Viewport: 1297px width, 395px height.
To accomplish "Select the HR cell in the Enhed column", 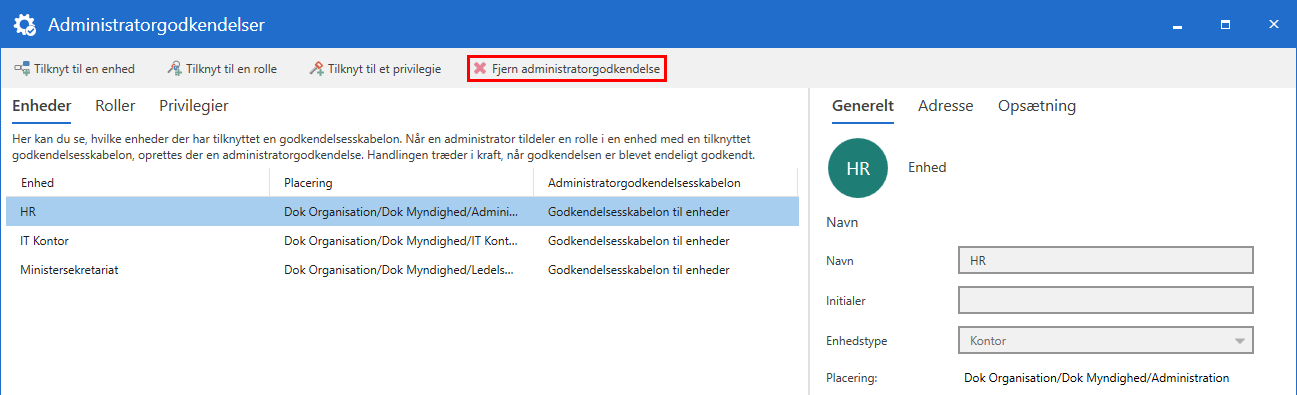I will click(x=138, y=212).
